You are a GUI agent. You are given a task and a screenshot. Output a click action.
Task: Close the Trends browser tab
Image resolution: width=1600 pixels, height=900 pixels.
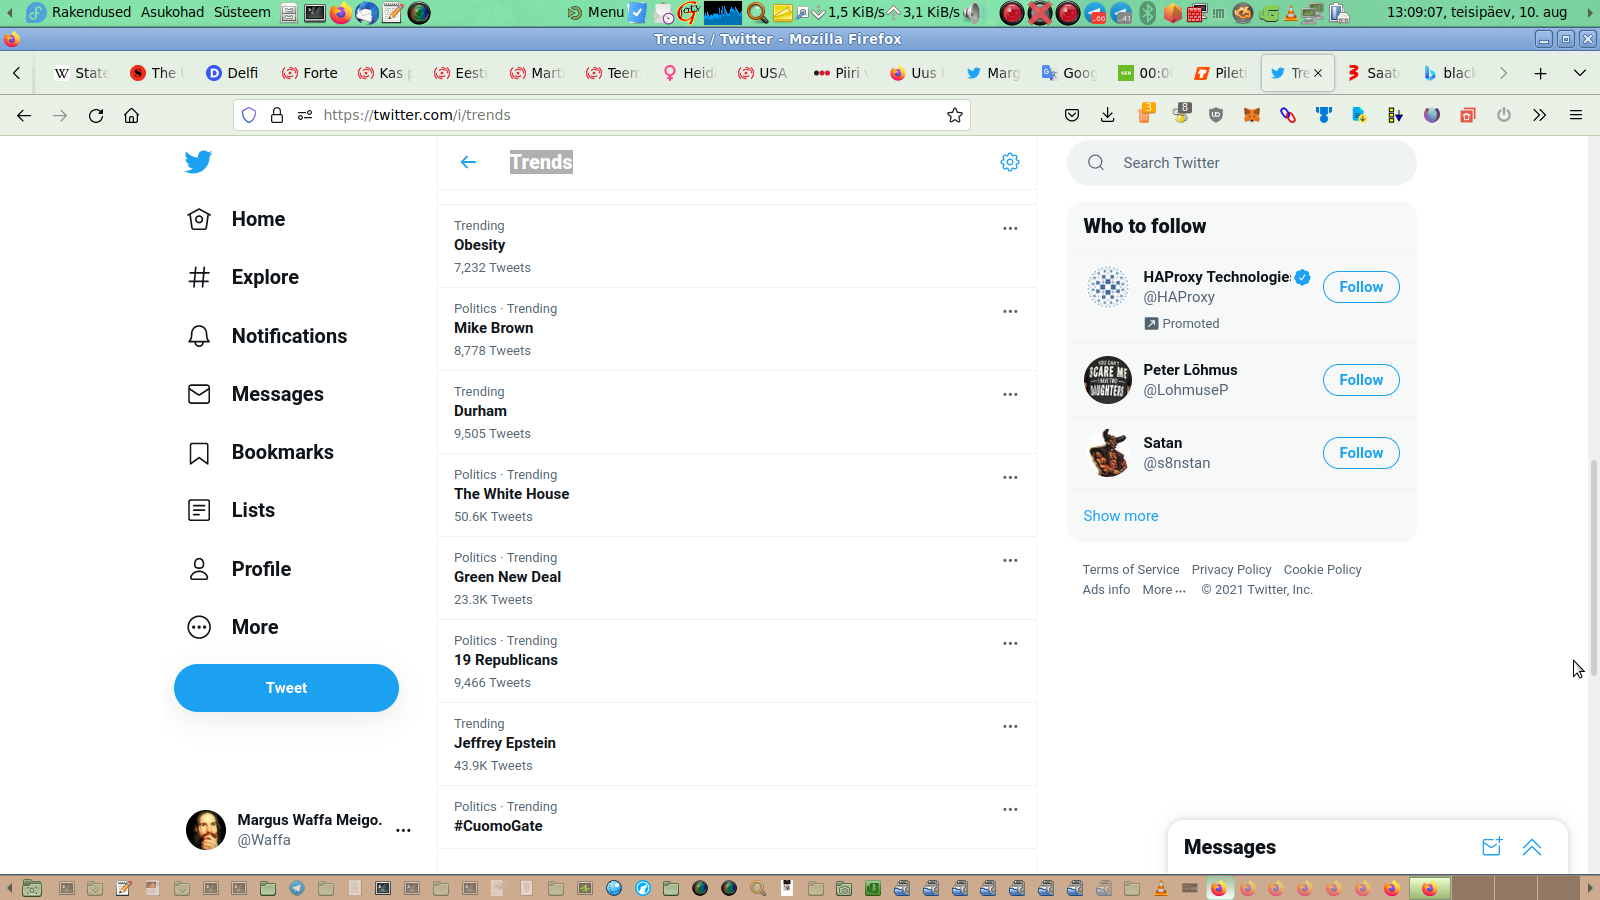[x=1318, y=73]
